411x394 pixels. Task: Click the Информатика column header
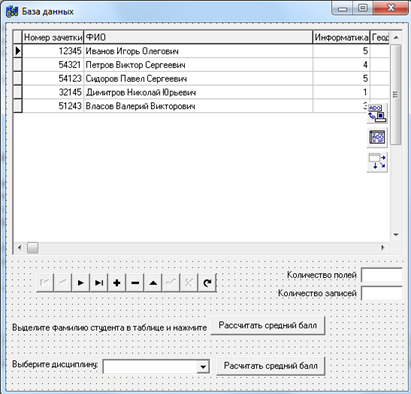[x=341, y=37]
